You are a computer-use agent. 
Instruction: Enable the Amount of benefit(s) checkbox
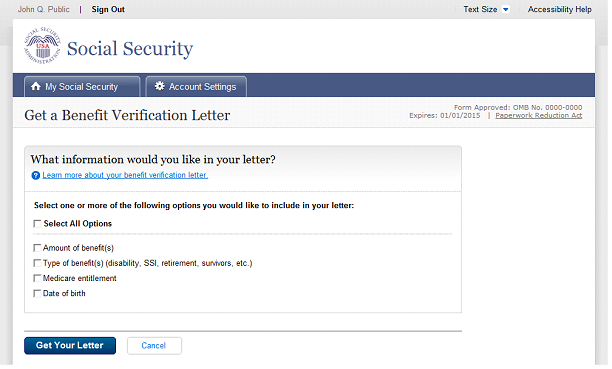(x=37, y=248)
